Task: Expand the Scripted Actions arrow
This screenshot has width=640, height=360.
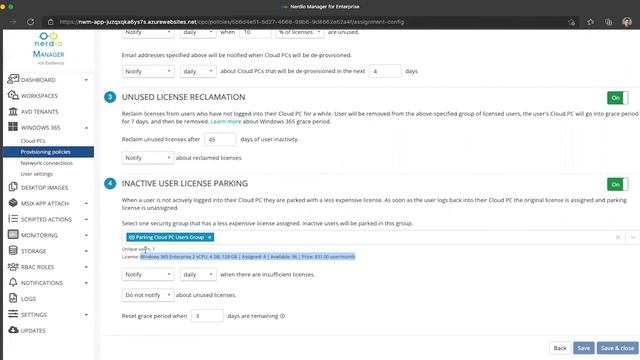Action: (x=86, y=219)
